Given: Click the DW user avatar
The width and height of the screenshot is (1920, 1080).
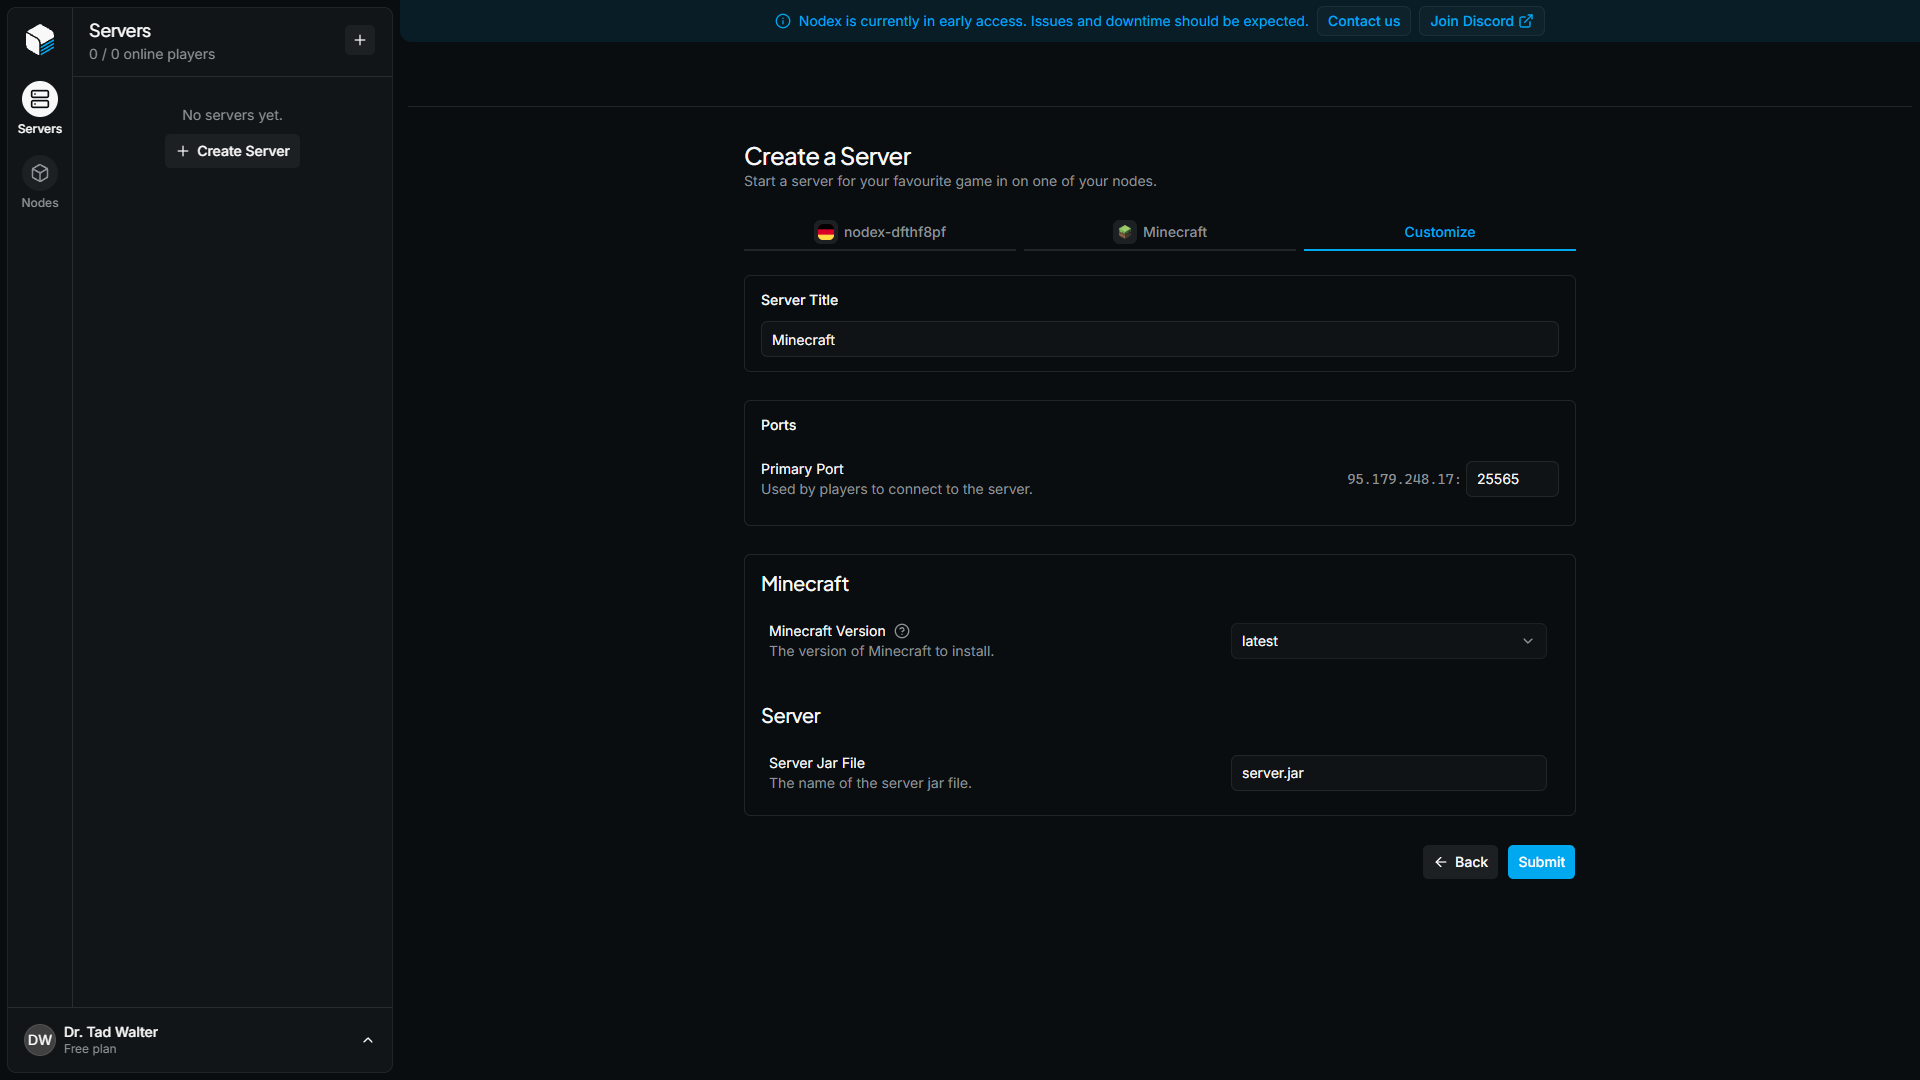Looking at the screenshot, I should coord(40,1040).
